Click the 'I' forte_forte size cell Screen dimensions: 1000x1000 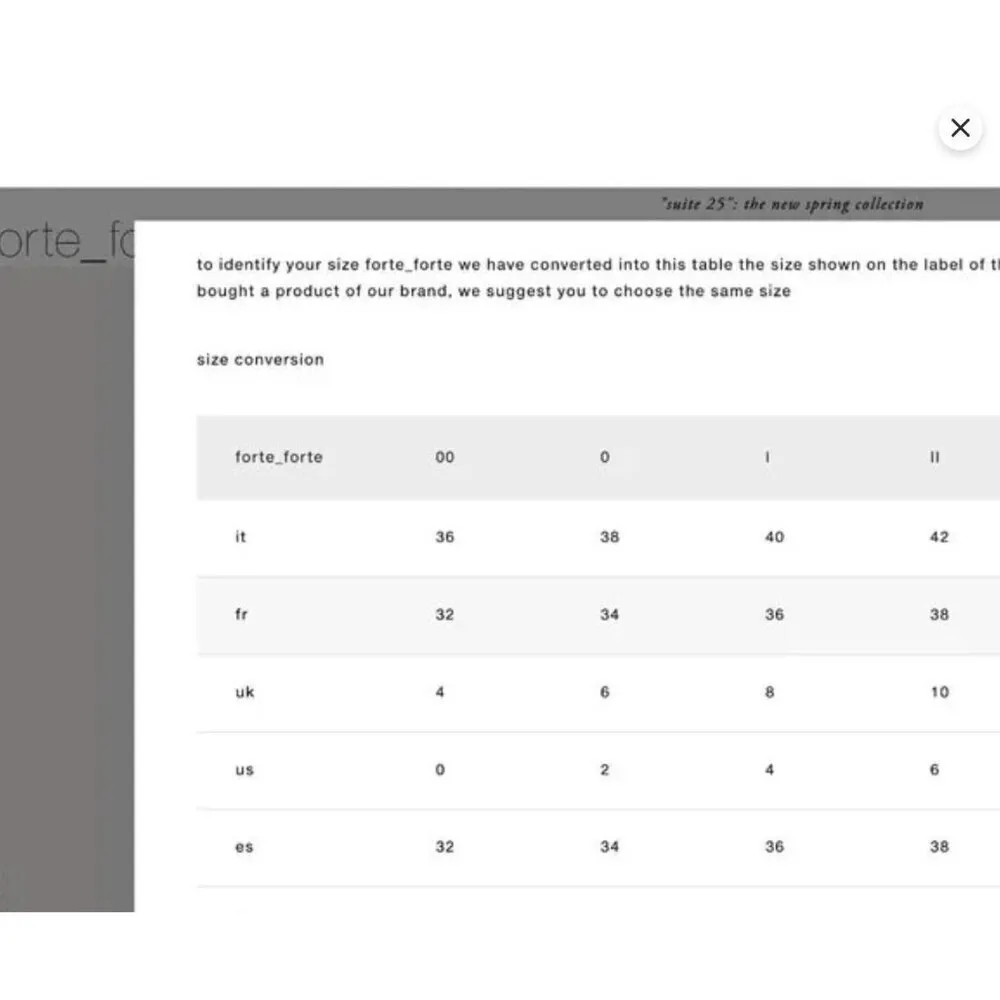click(767, 457)
